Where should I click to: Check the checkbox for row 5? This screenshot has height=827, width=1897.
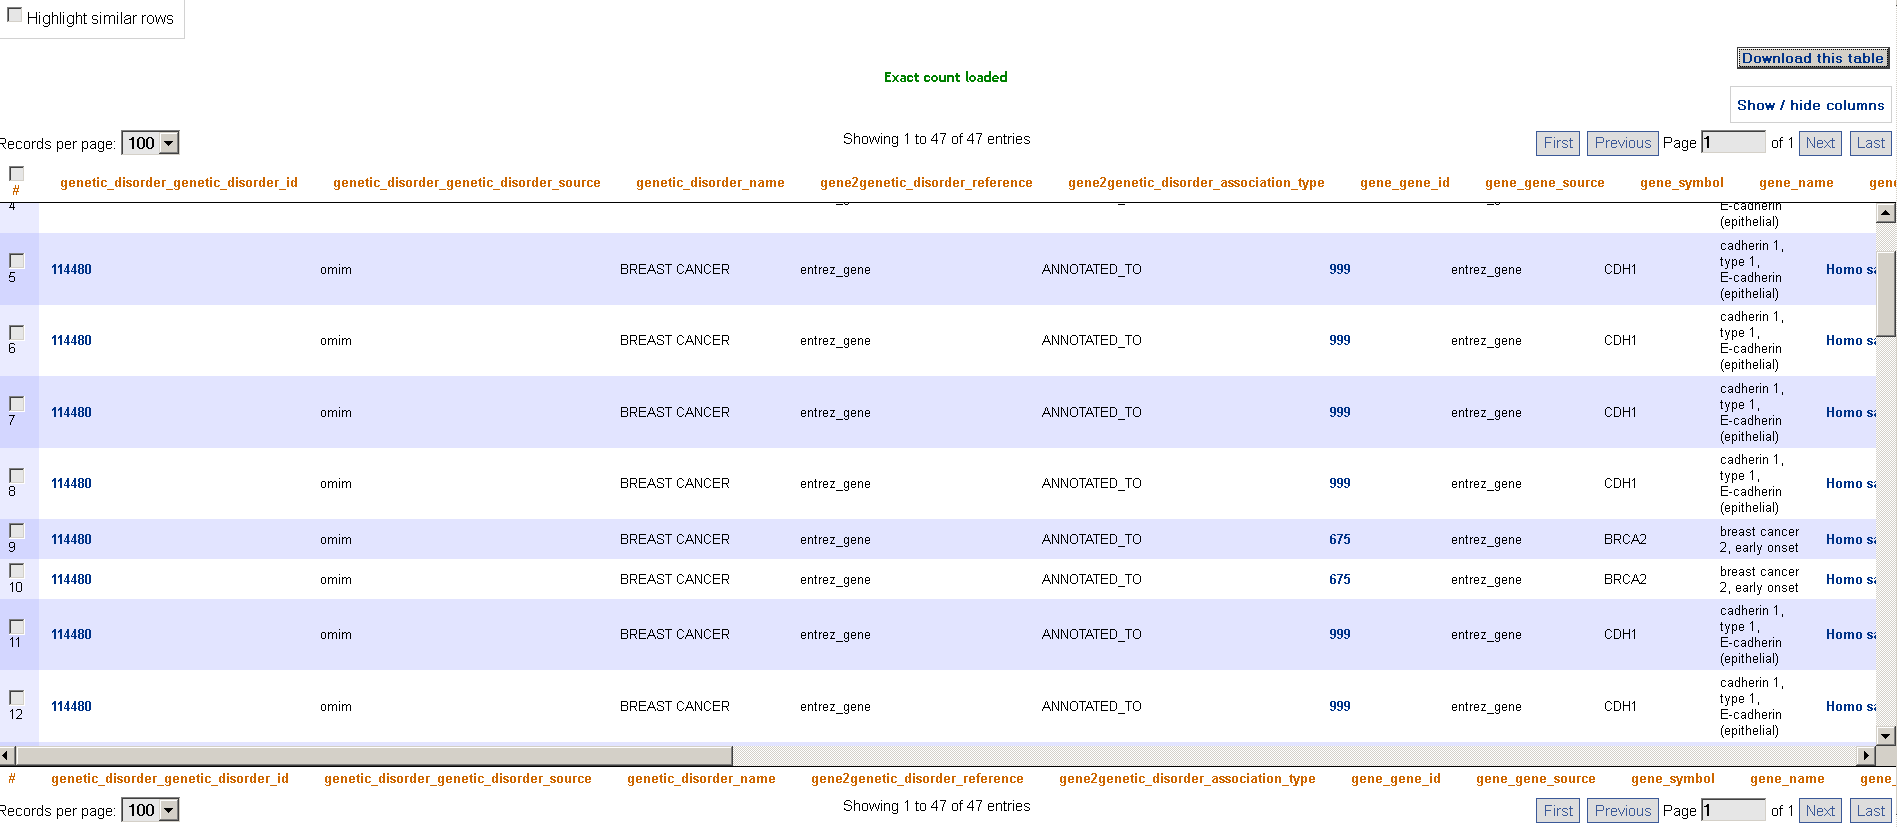(x=17, y=261)
